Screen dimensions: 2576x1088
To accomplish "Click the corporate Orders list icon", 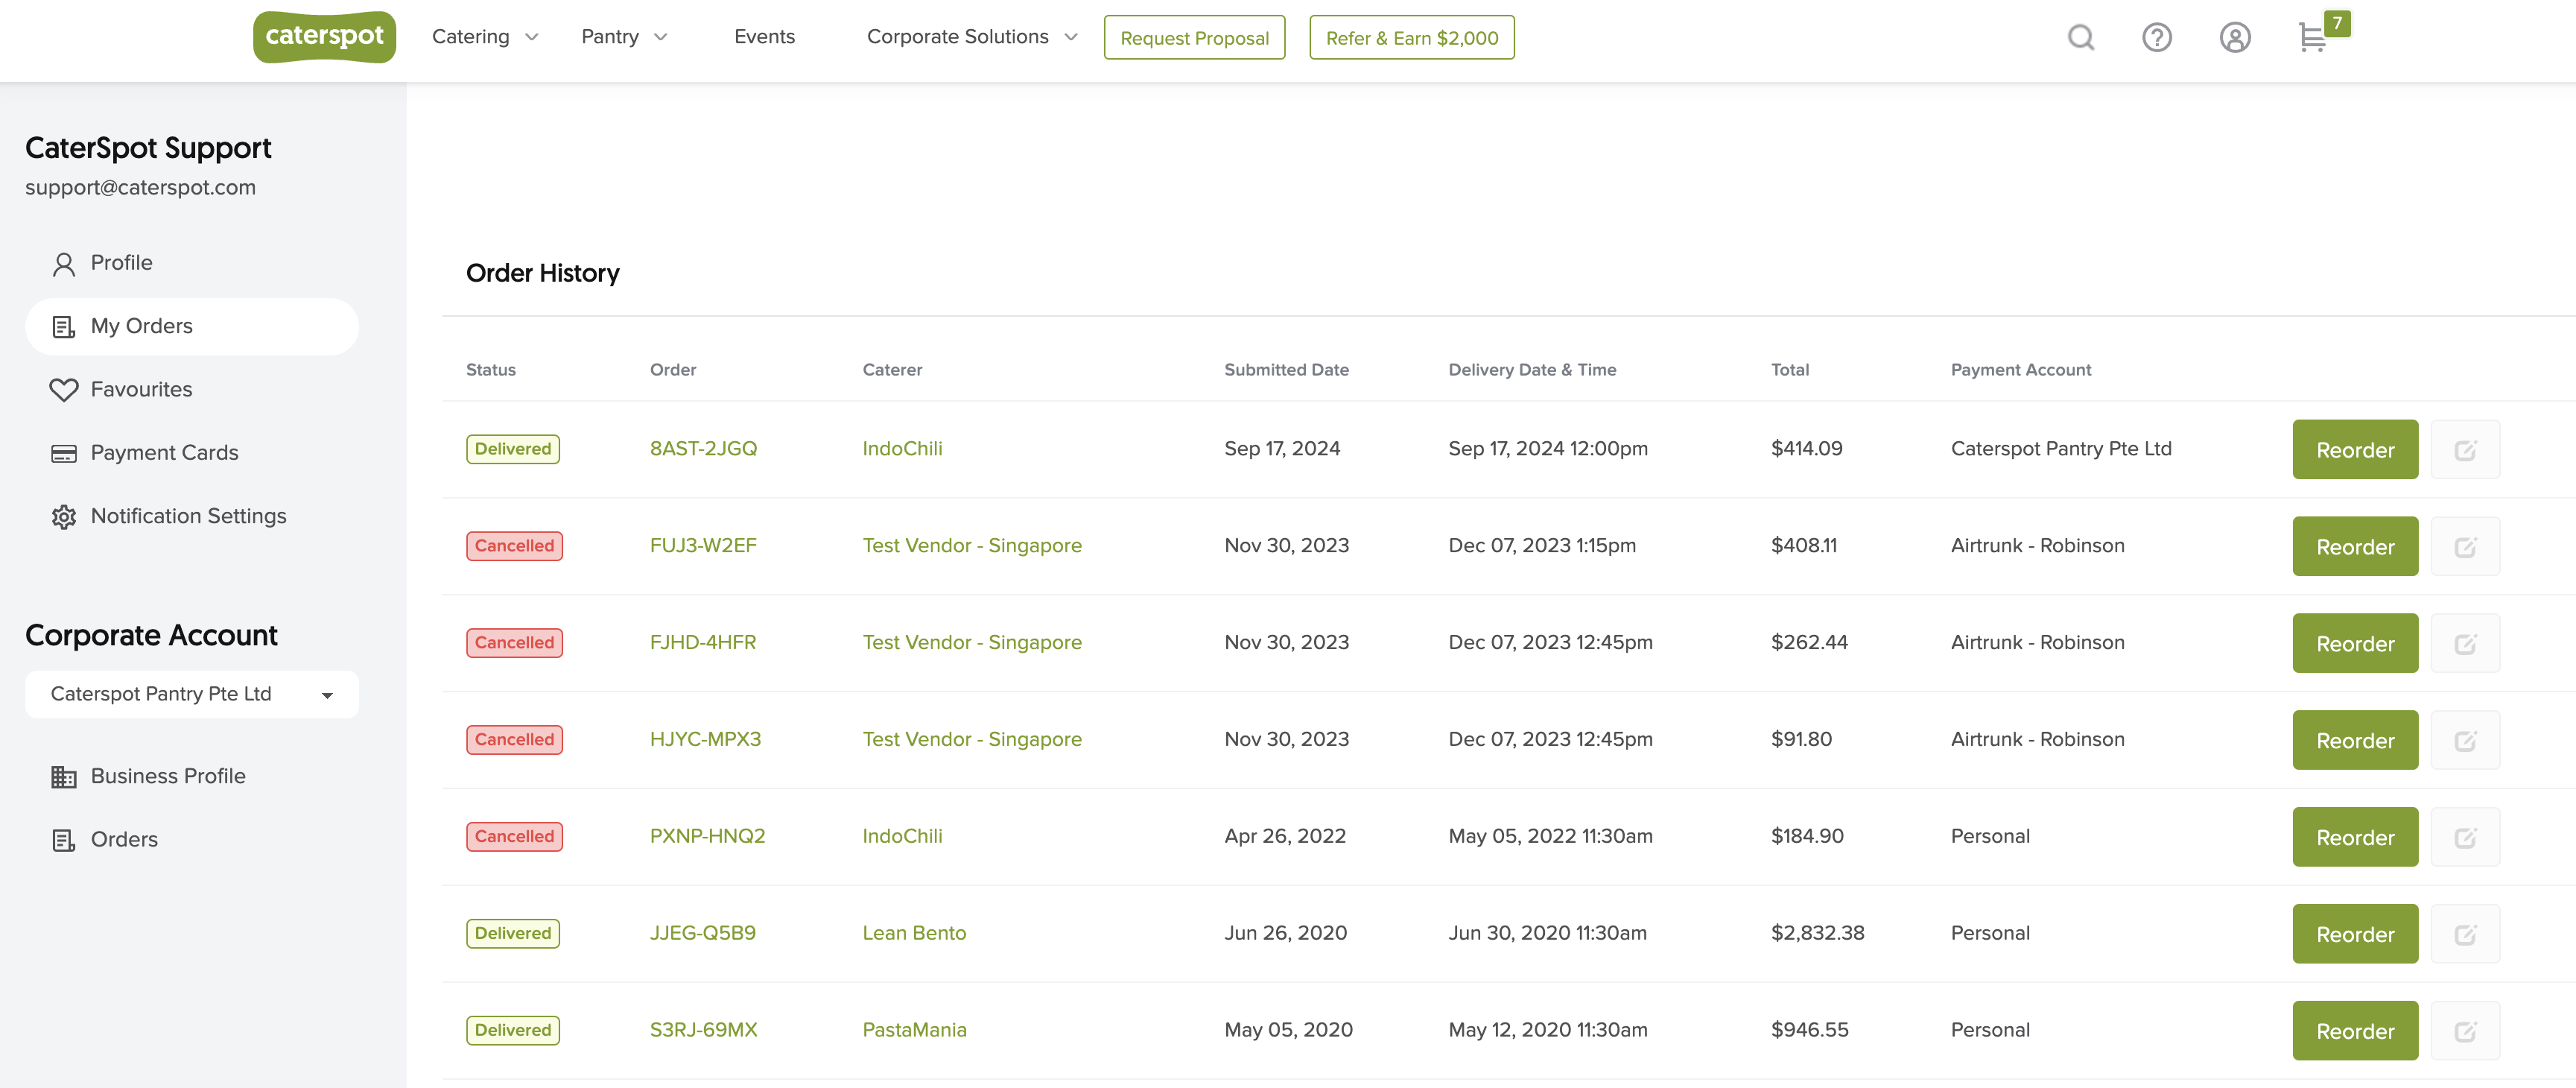I will 64,840.
